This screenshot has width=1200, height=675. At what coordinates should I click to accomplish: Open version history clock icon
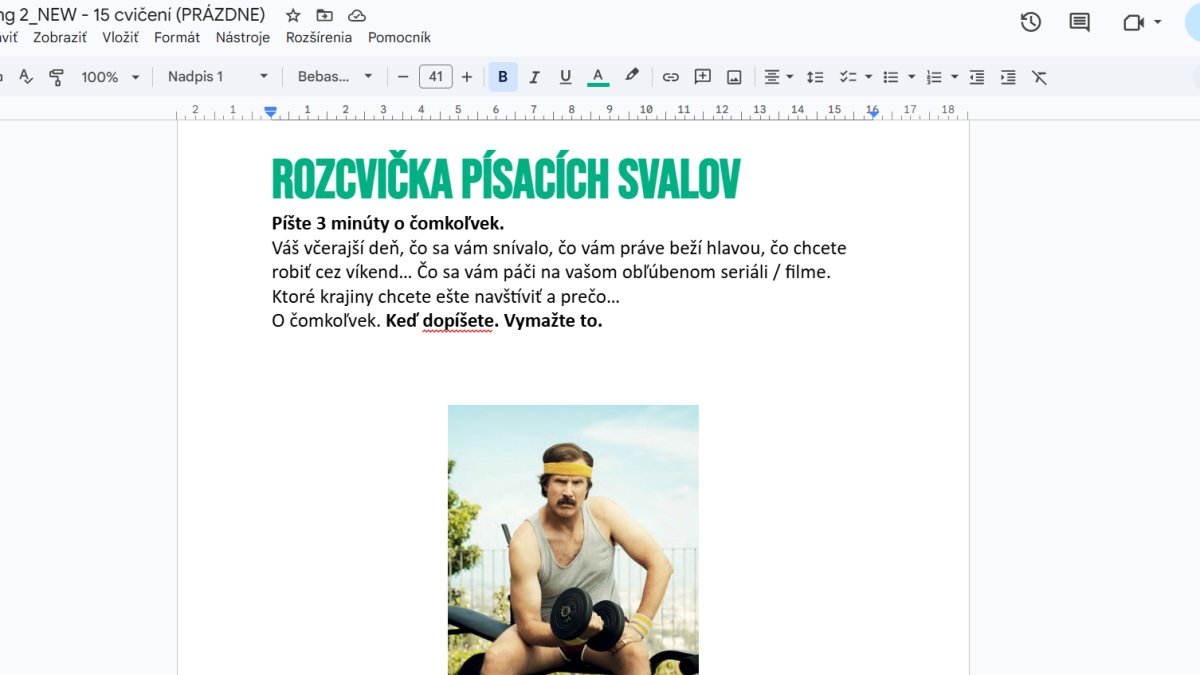coord(1031,22)
